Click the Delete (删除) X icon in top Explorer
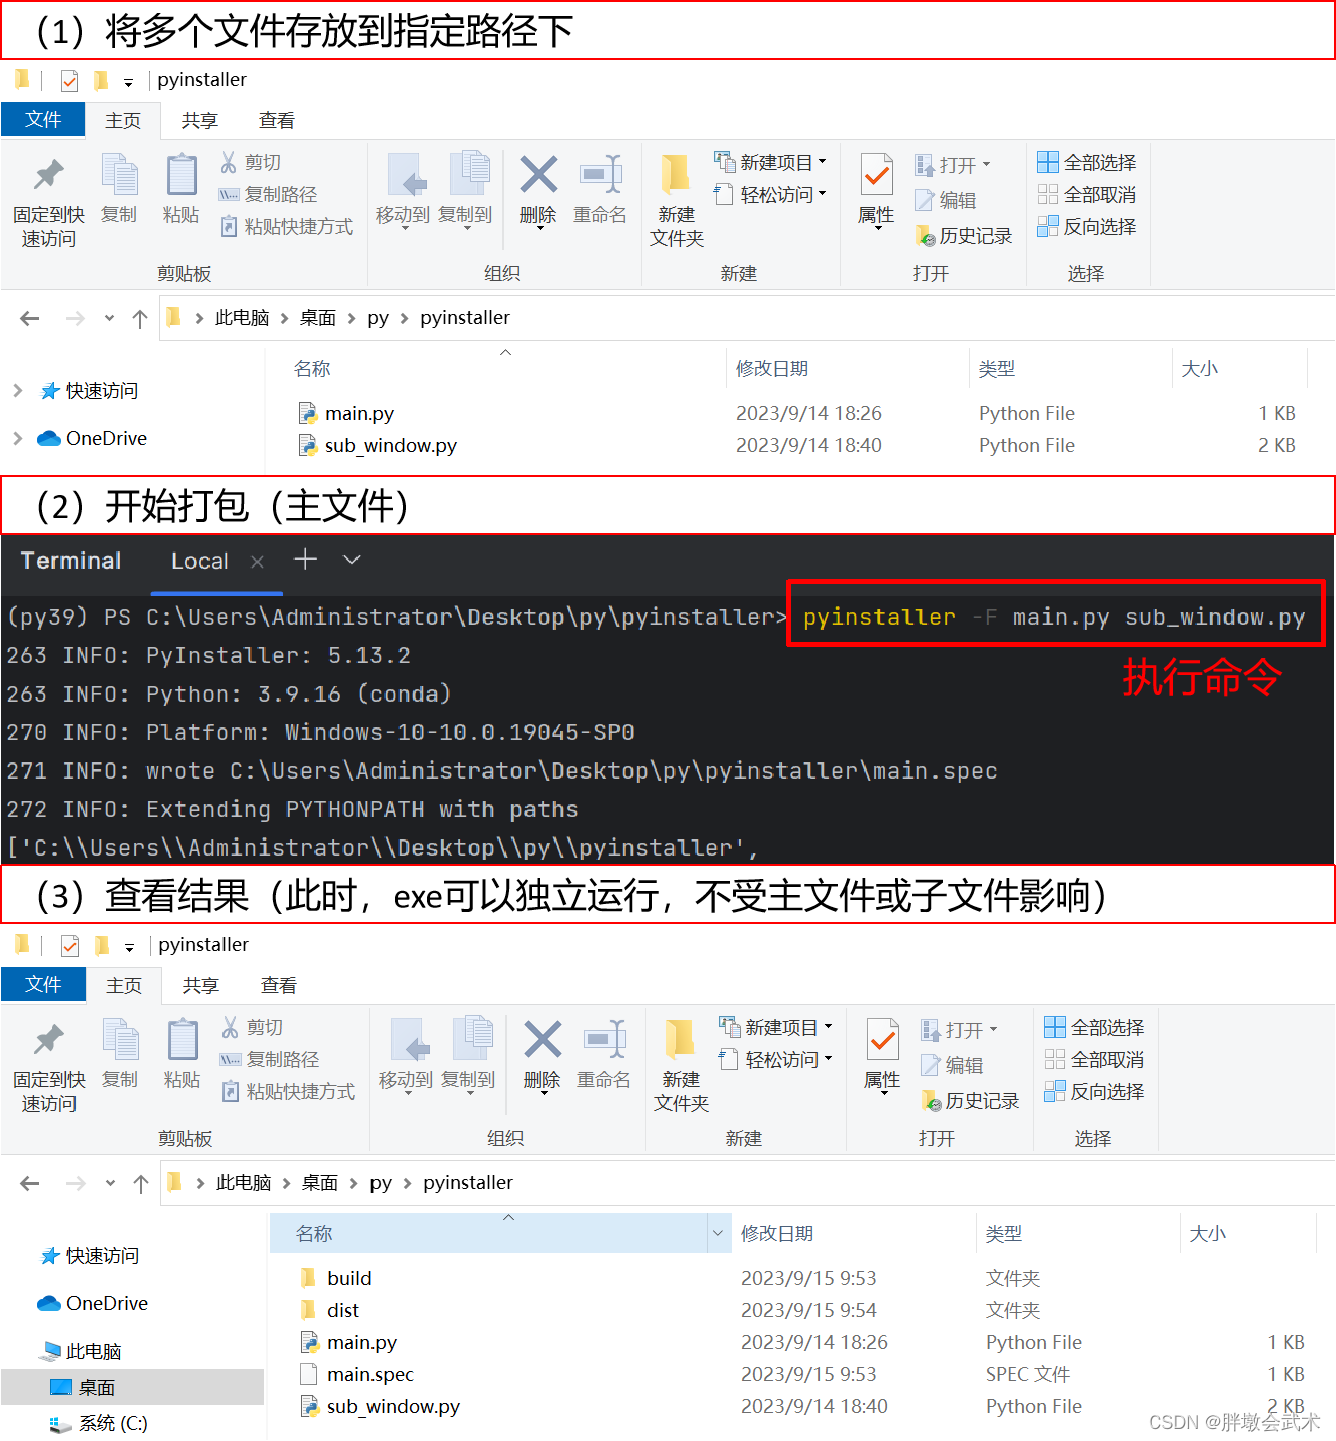The height and width of the screenshot is (1441, 1336). pyautogui.click(x=538, y=175)
